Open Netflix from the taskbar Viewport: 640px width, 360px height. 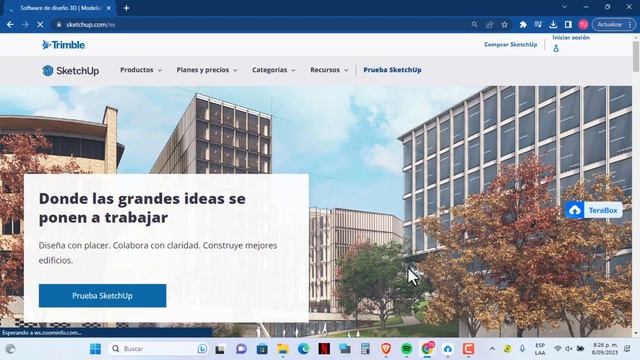324,349
